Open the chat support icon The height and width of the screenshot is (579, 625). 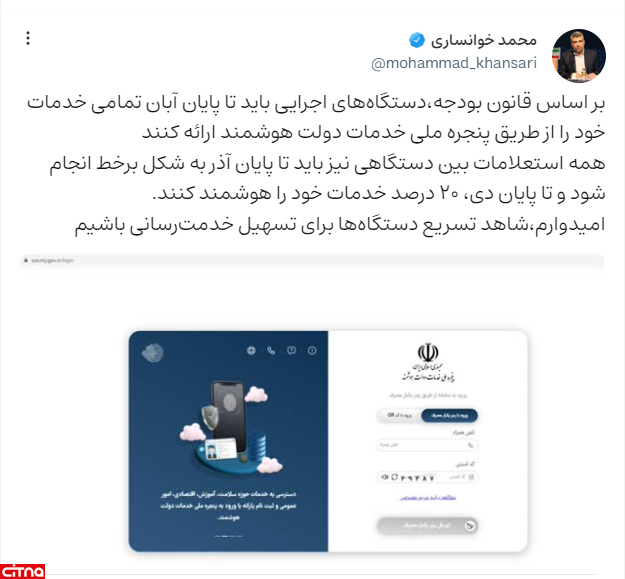tap(291, 350)
